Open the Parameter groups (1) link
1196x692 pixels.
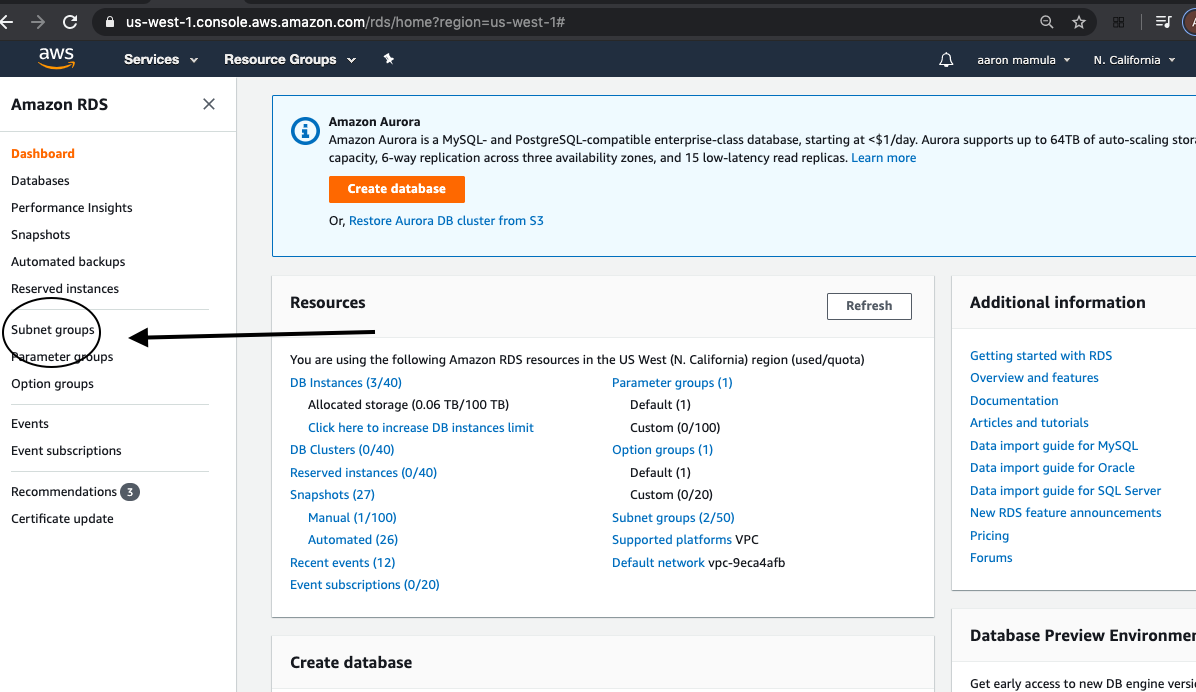(x=672, y=382)
